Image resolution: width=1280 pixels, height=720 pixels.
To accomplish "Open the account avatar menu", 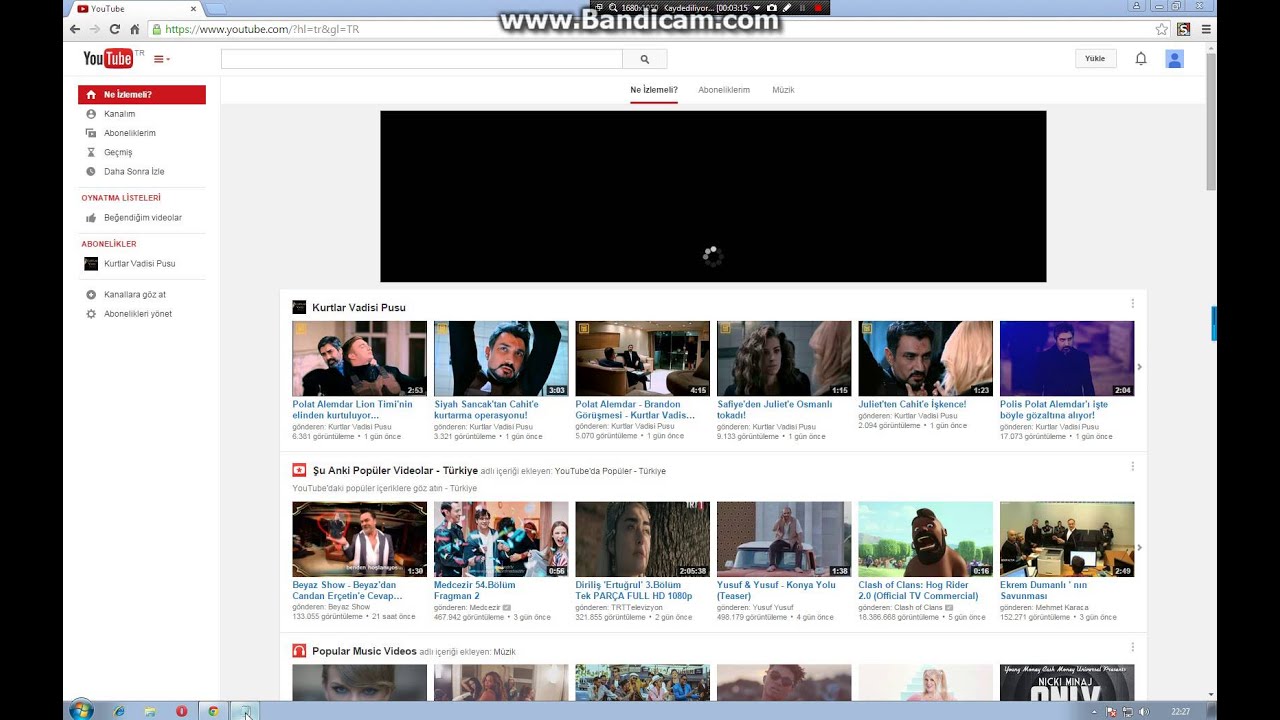I will (1175, 59).
